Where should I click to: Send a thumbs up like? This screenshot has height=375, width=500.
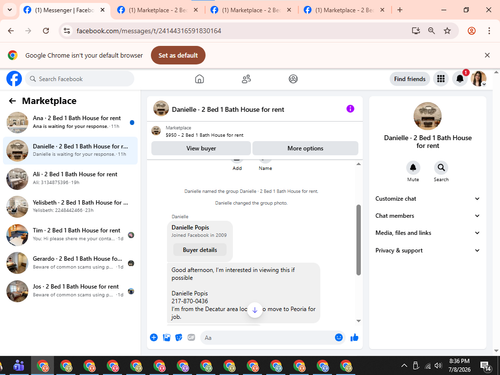pyautogui.click(x=354, y=338)
